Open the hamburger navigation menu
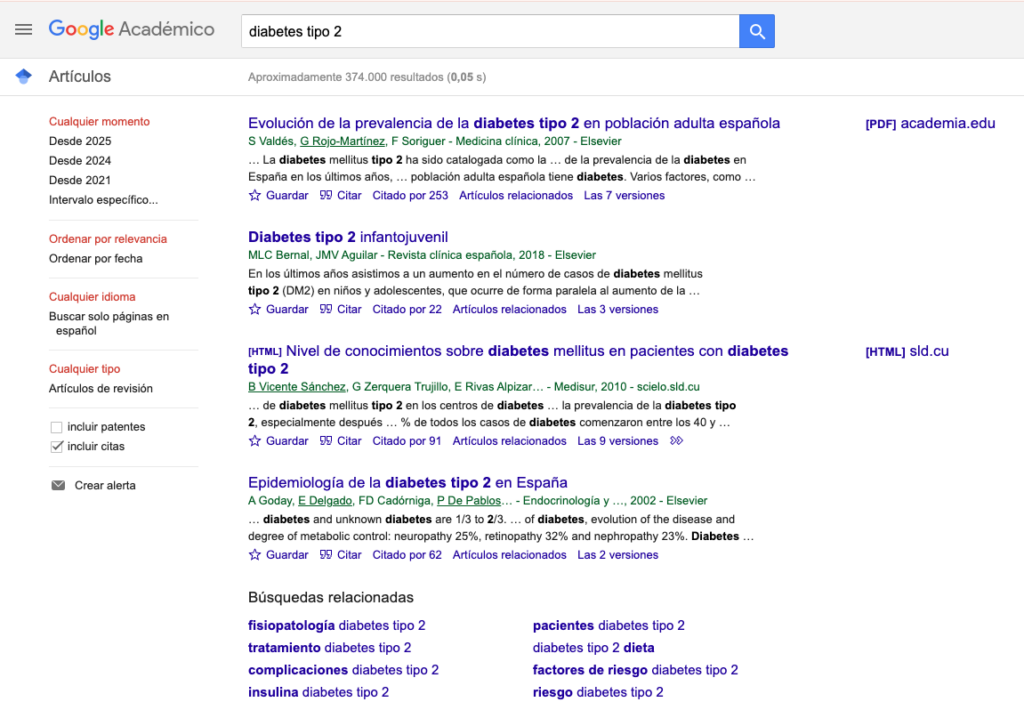 23,29
